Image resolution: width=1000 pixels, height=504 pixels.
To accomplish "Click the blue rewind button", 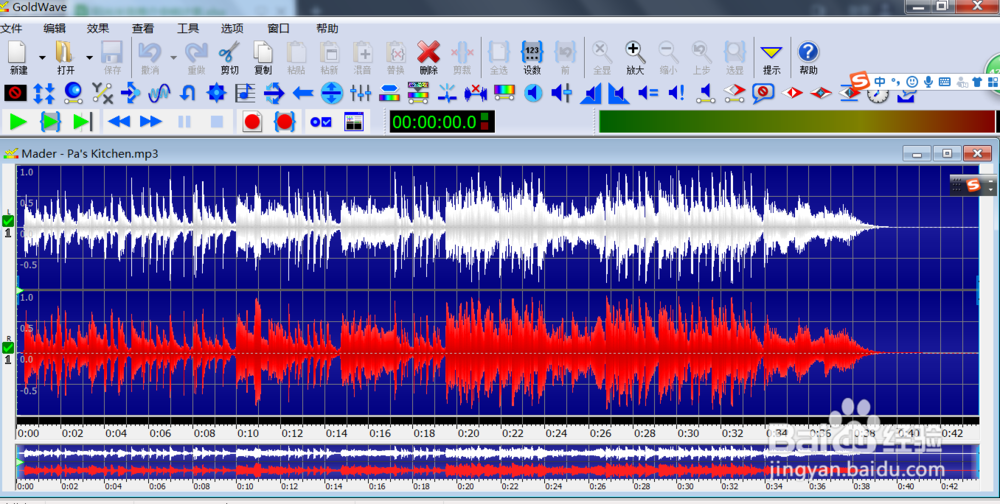I will [119, 122].
